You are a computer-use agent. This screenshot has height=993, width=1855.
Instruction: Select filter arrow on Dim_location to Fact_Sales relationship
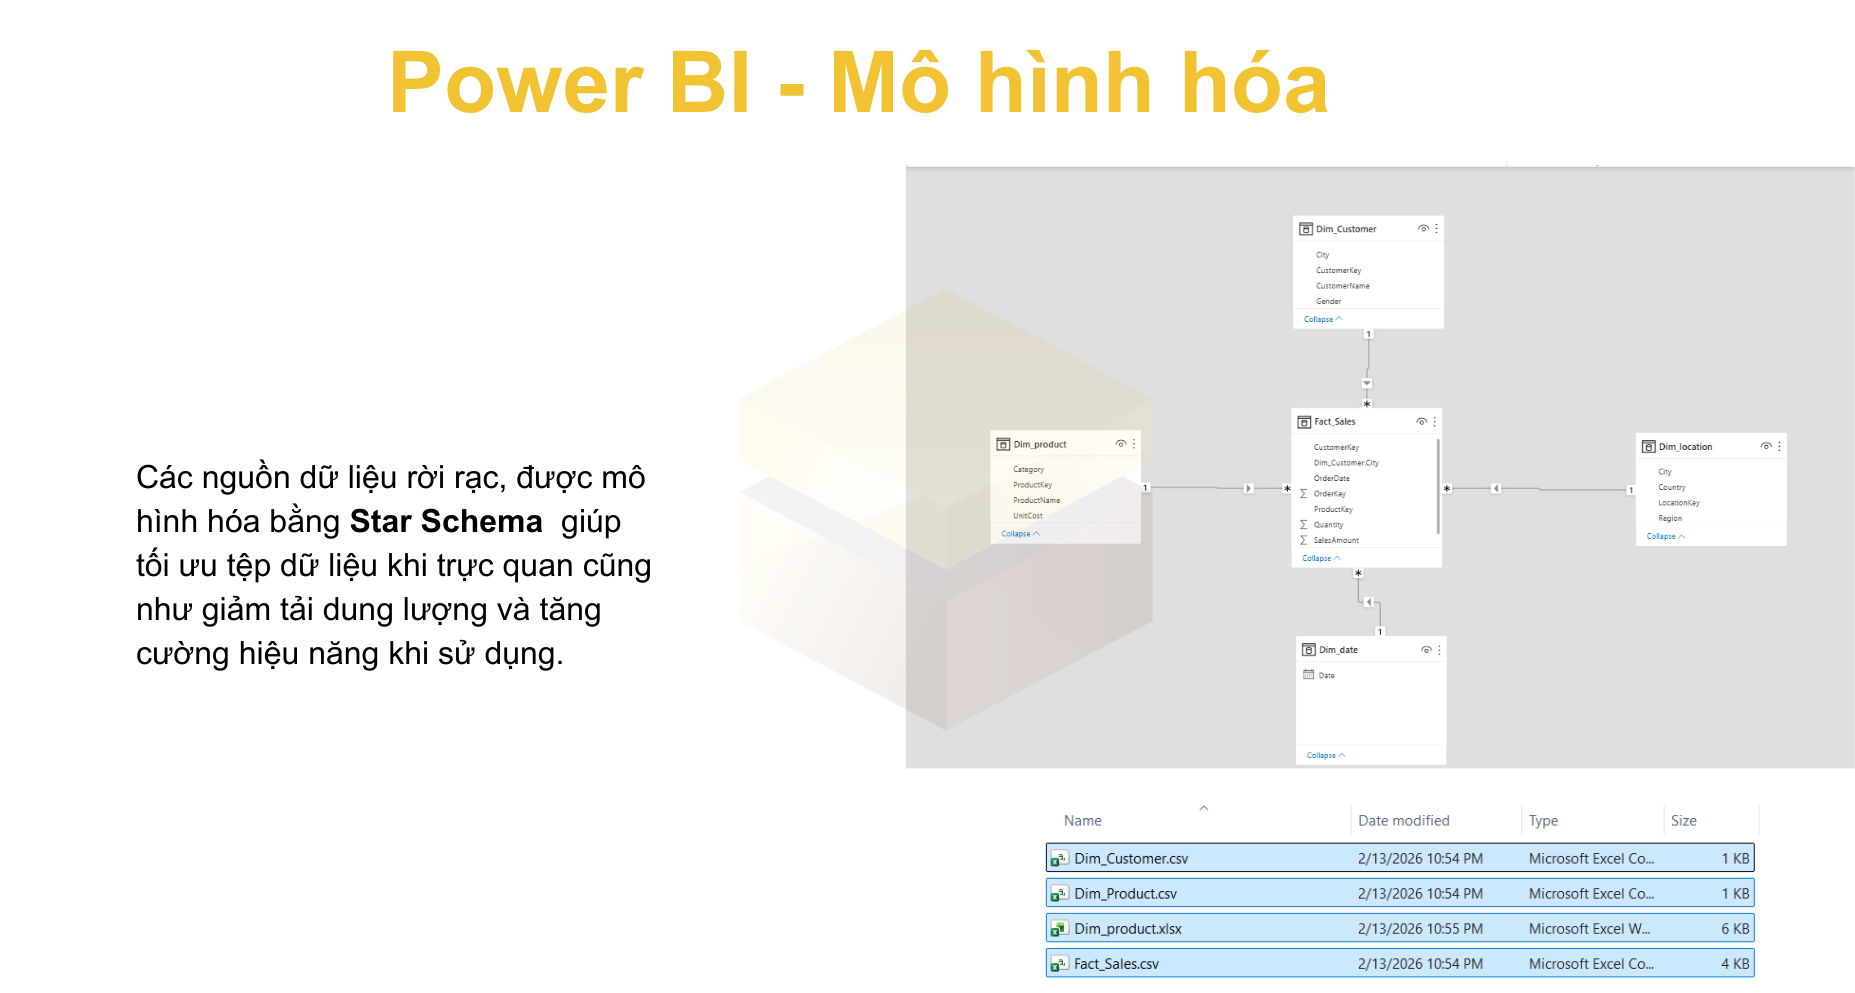coord(1496,488)
